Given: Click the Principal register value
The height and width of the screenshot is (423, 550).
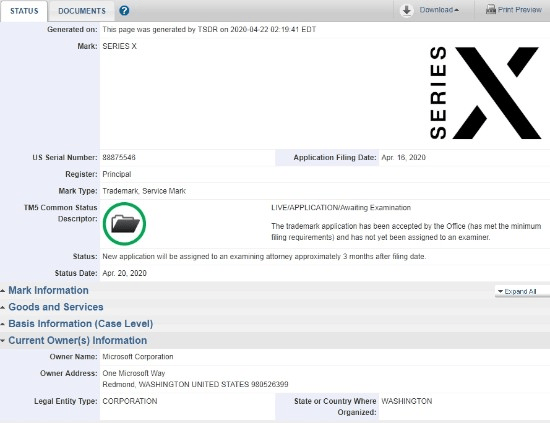Looking at the screenshot, I should pos(117,174).
